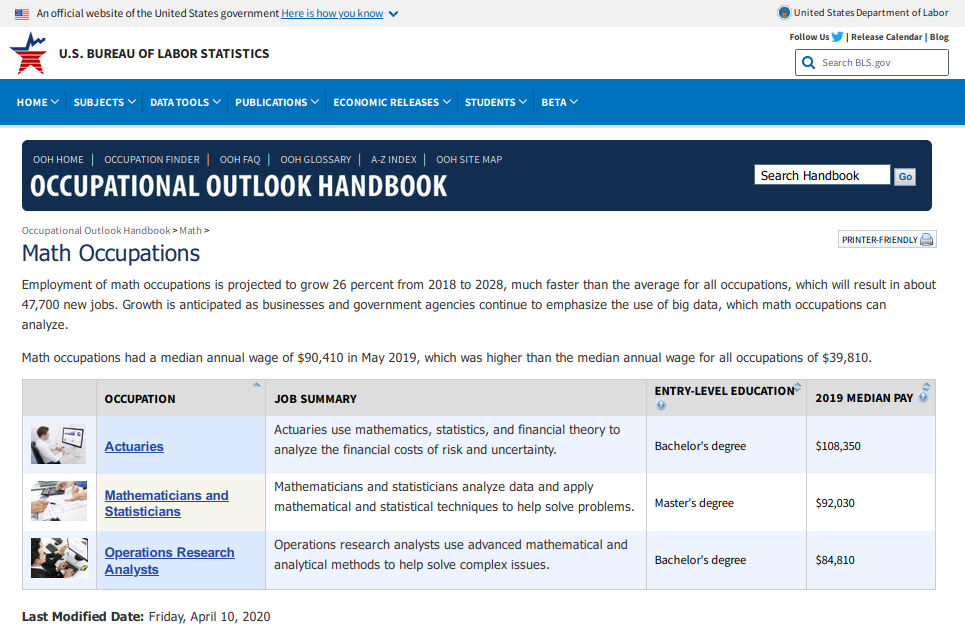Sort the table by Occupation column arrow
This screenshot has width=965, height=629.
point(257,385)
